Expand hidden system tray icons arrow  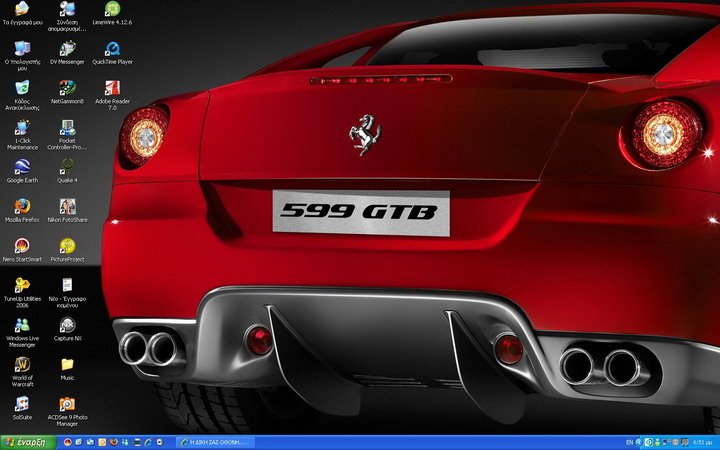click(x=639, y=442)
